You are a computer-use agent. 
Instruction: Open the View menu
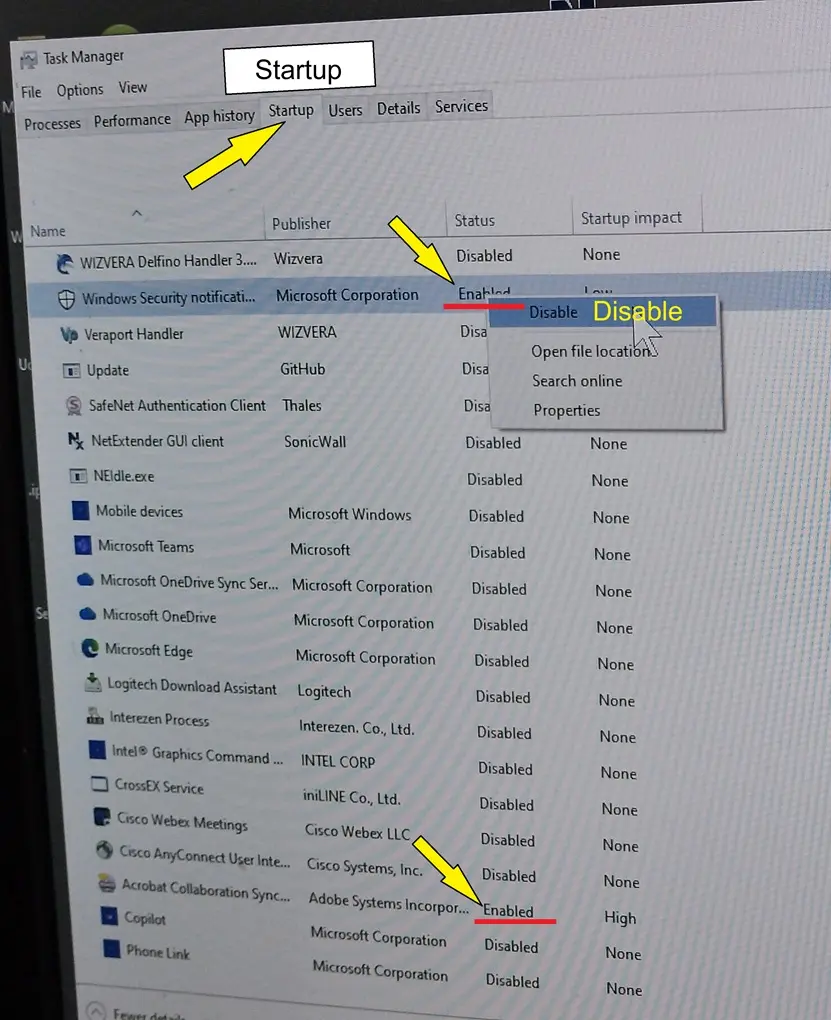(x=133, y=87)
